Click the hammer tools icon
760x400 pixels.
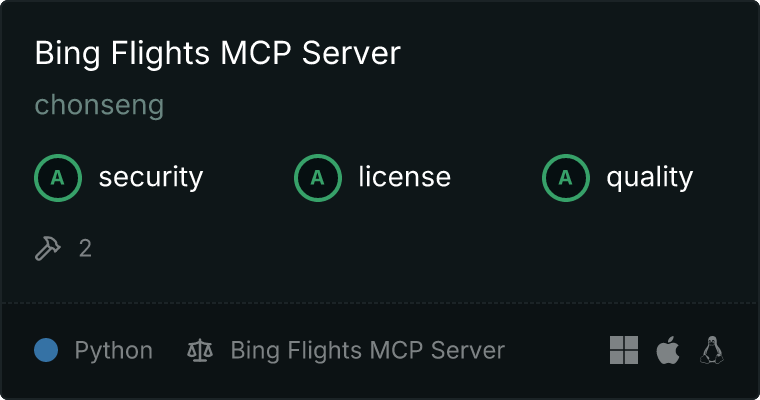tap(48, 248)
